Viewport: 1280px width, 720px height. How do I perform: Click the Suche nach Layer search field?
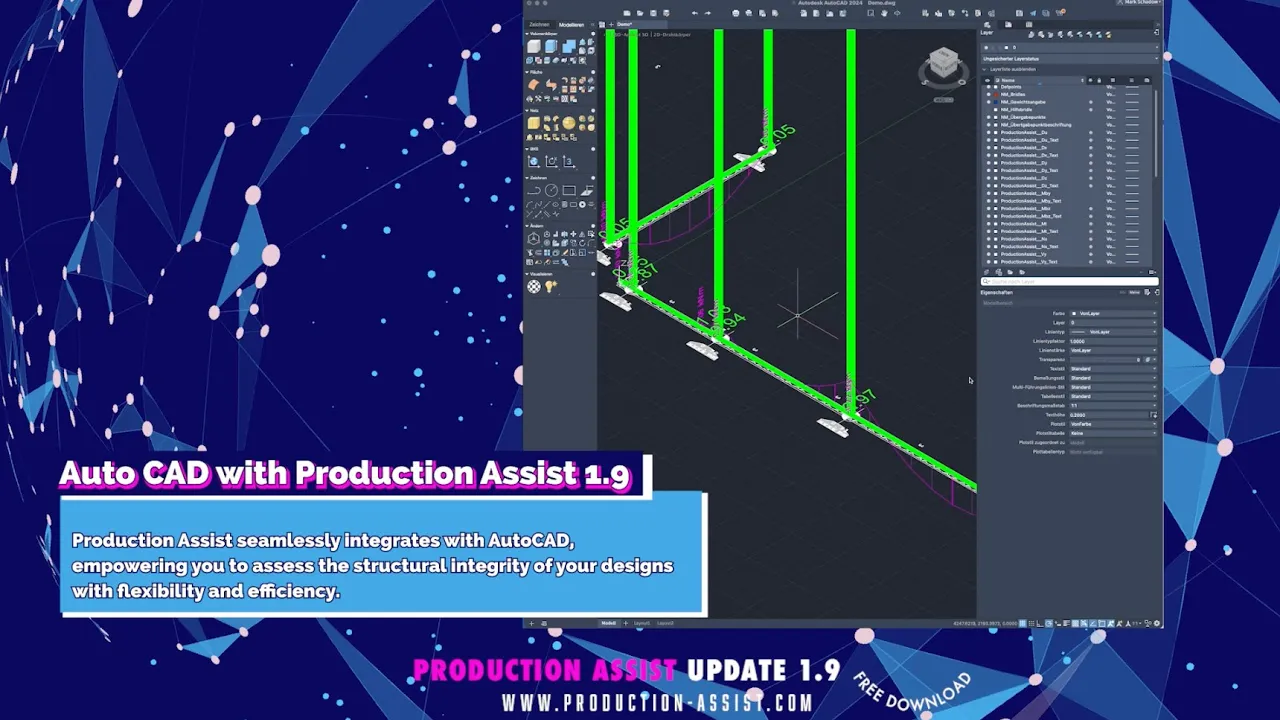1070,281
